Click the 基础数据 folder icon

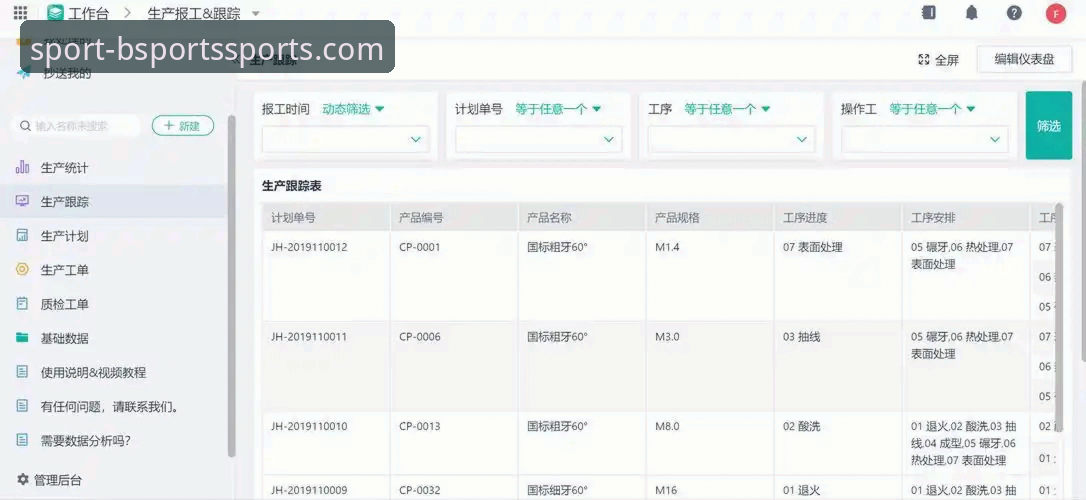pyautogui.click(x=23, y=338)
